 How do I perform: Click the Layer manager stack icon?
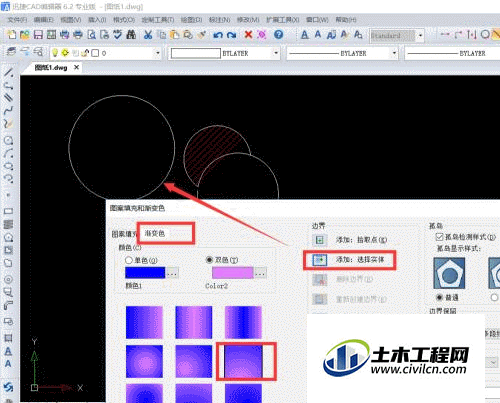[11, 52]
